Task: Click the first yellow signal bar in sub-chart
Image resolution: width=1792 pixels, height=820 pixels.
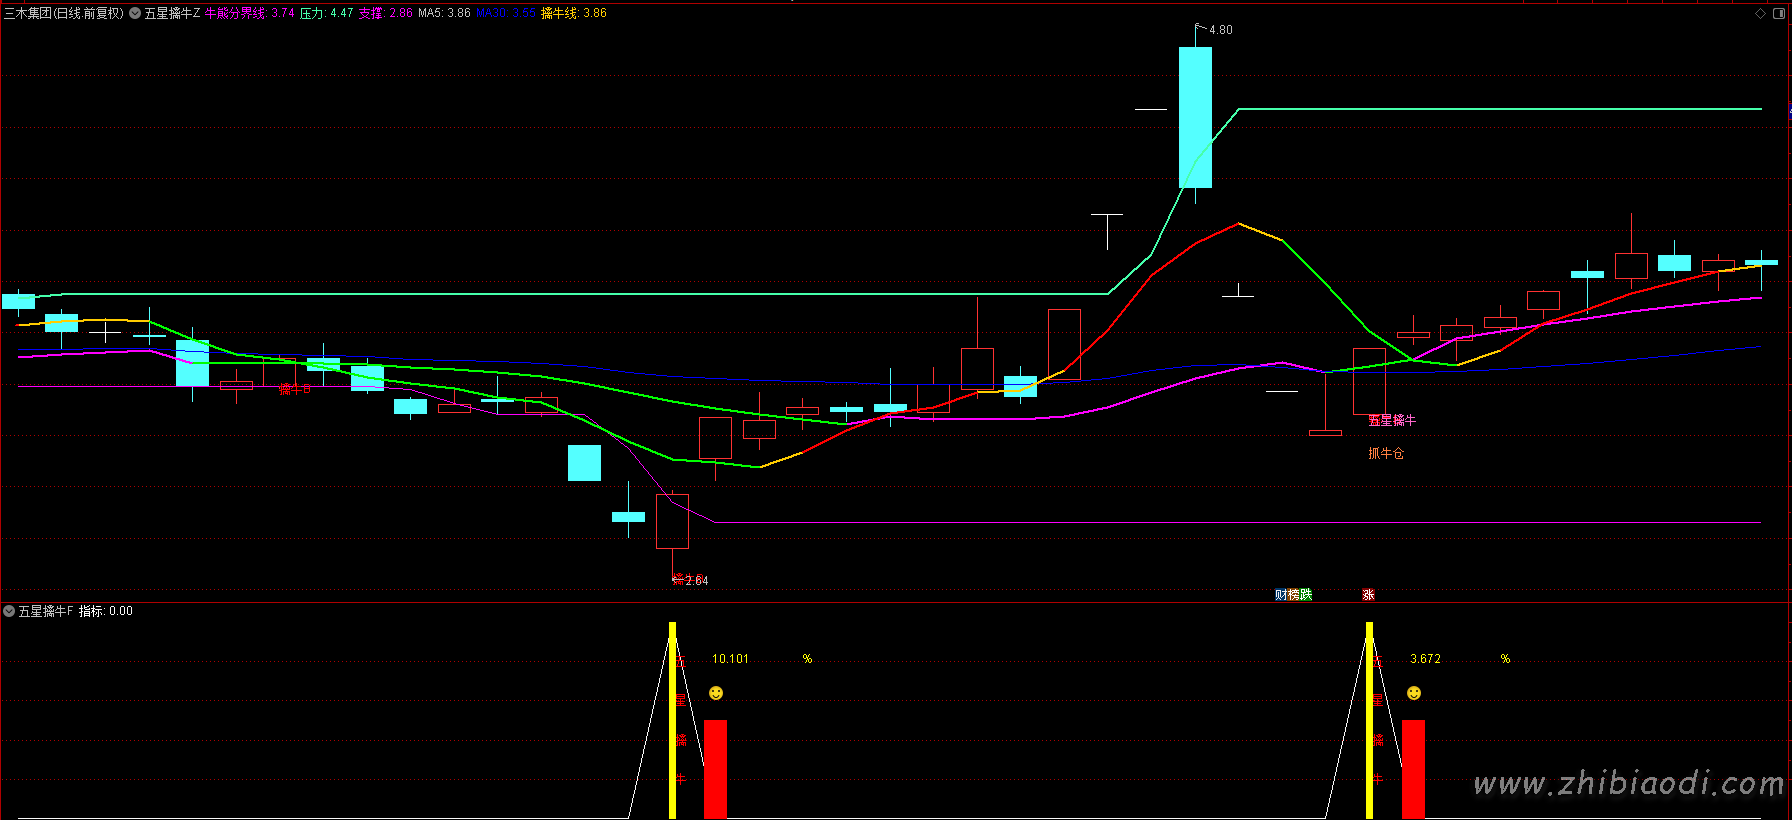Action: (x=672, y=720)
